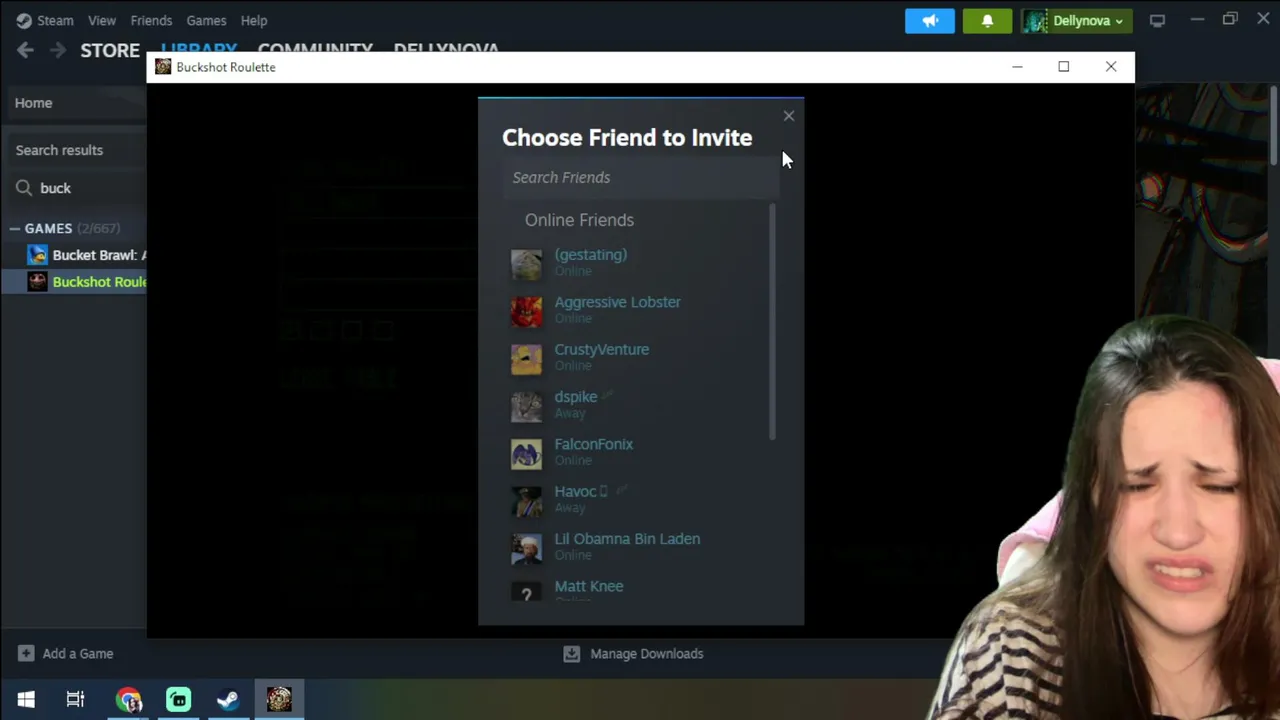
Task: Go back with the back arrow
Action: pos(26,50)
